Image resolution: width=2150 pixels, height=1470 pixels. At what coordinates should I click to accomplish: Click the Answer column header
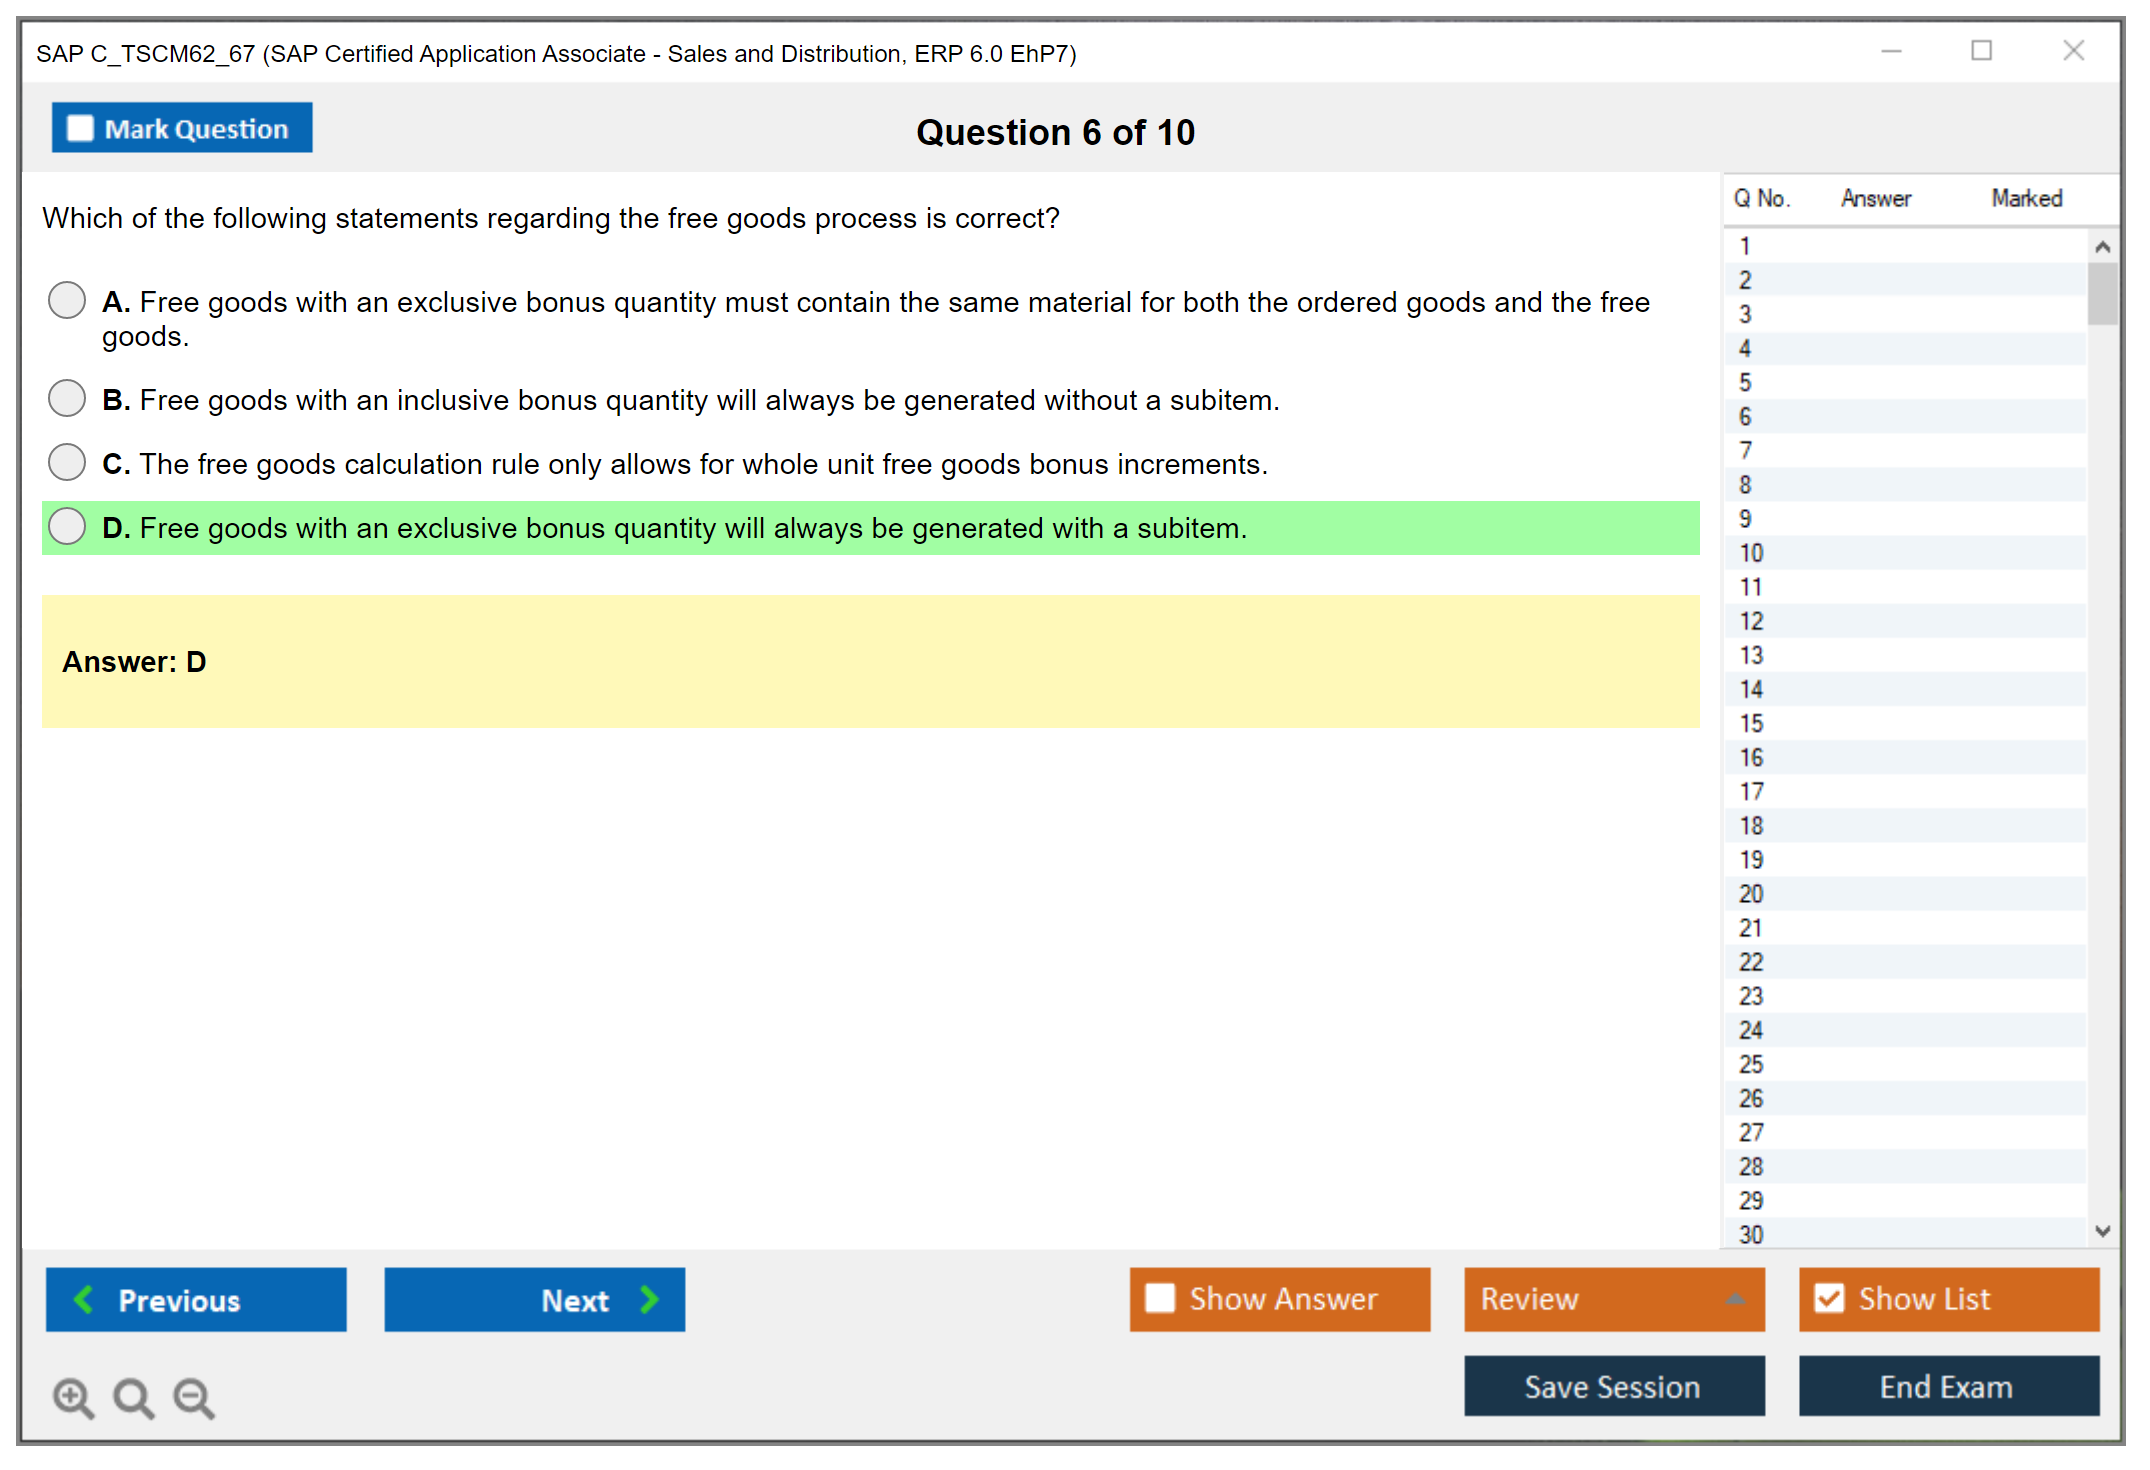(1875, 198)
